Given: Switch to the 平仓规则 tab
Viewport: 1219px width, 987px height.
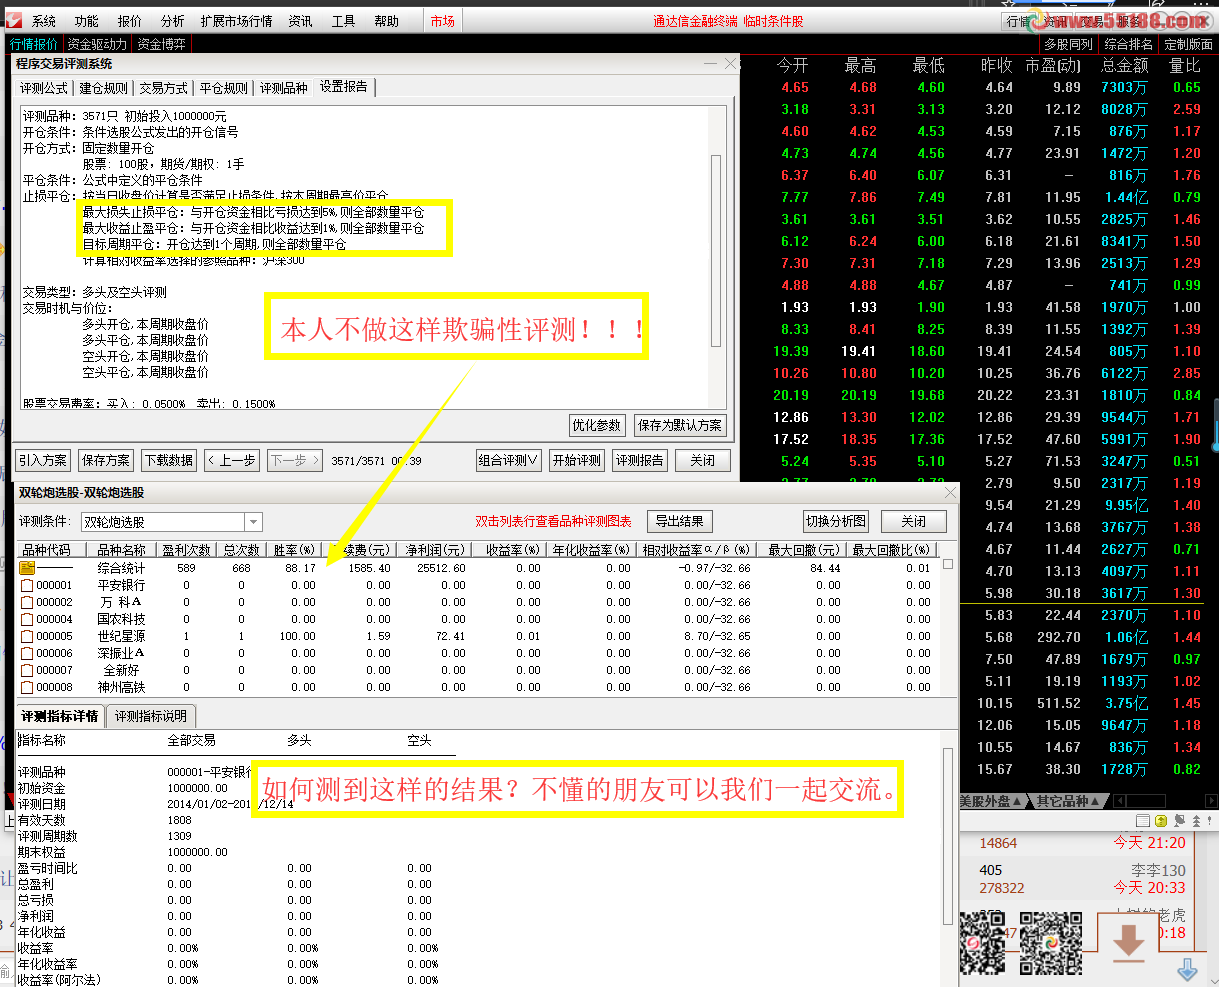Looking at the screenshot, I should pyautogui.click(x=224, y=88).
